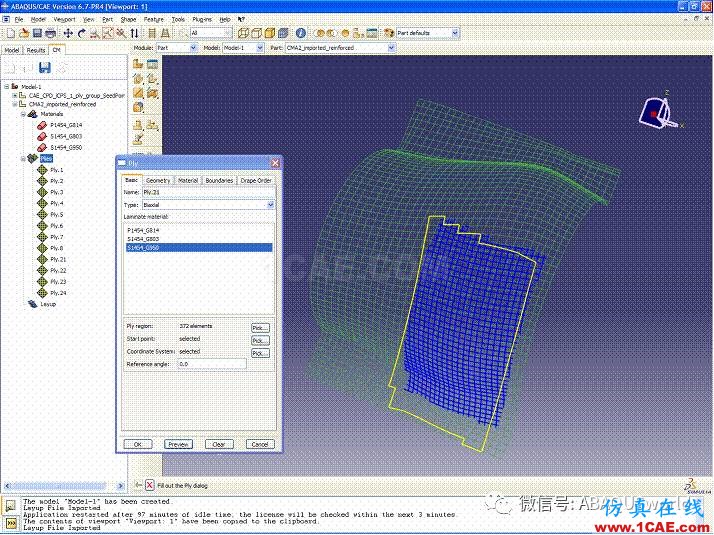Viewport: 714px width, 535px height.
Task: Select the Magnify view tool
Action: [95, 33]
